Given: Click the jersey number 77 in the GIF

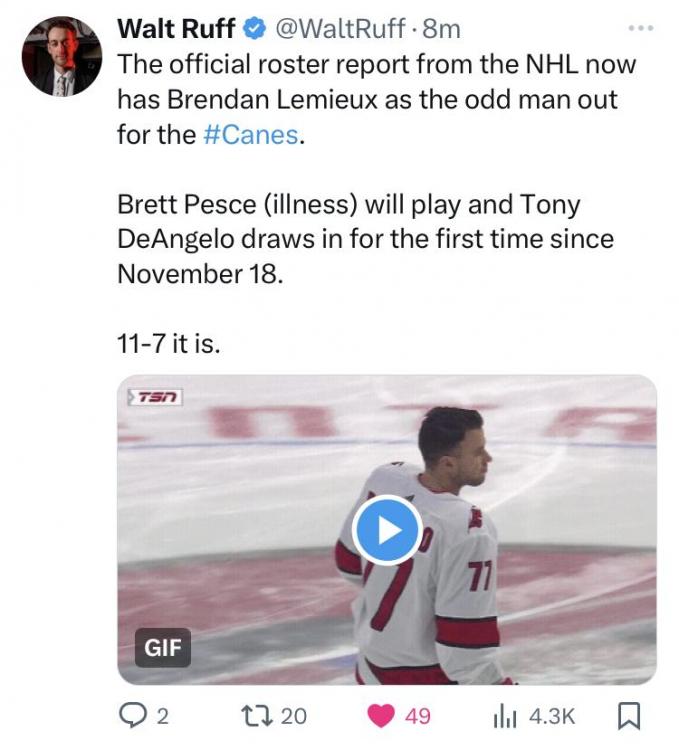Looking at the screenshot, I should (480, 580).
